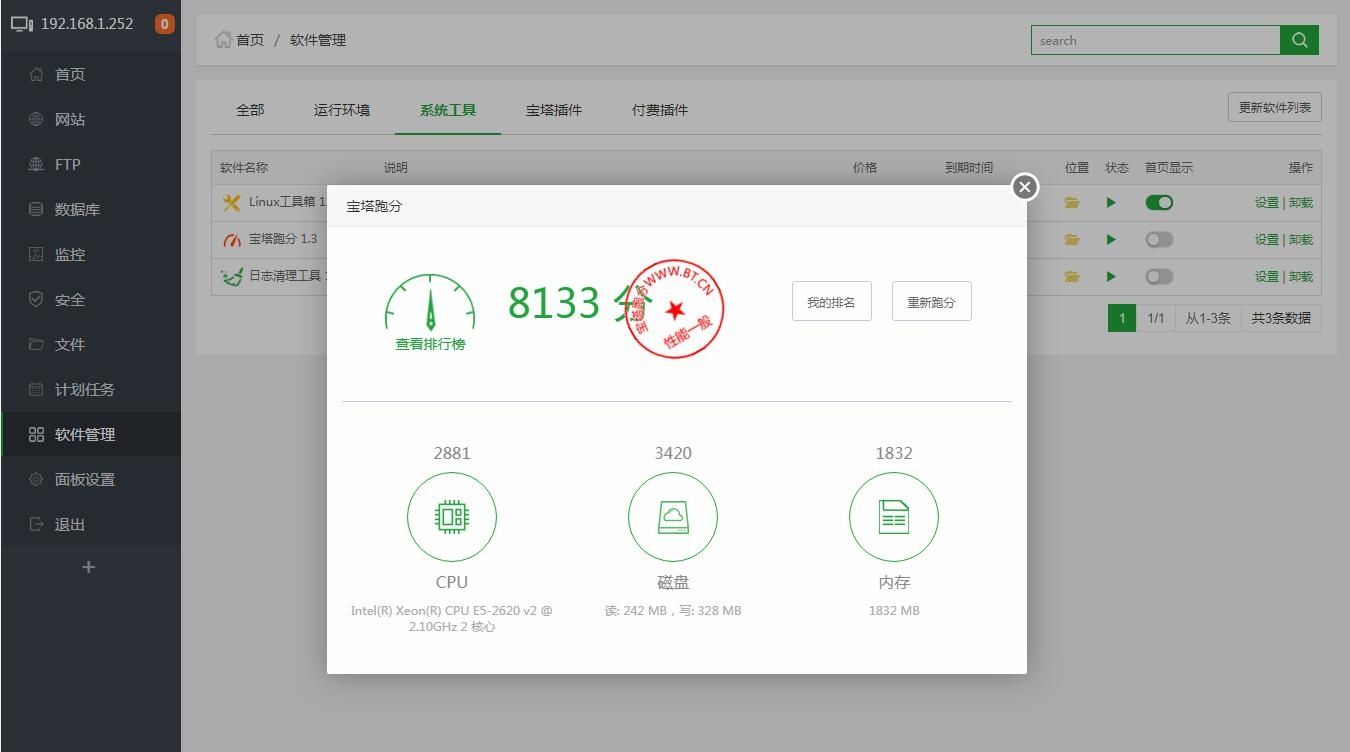1350x752 pixels.
Task: Close the 宝塔跑分 dialog
Action: click(x=1024, y=187)
